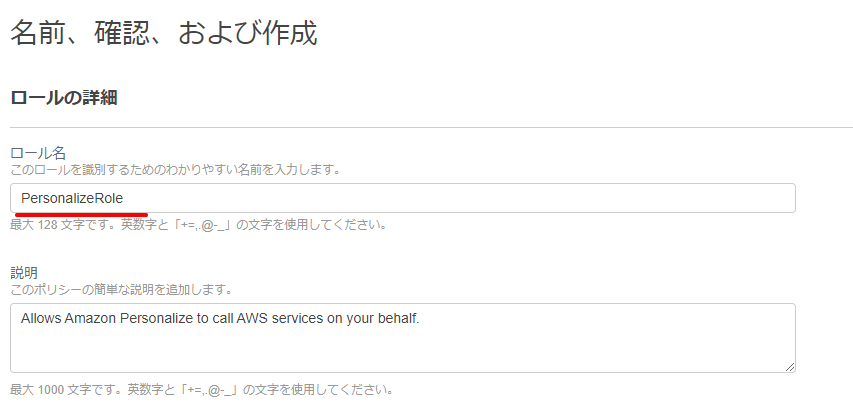The height and width of the screenshot is (420, 853).
Task: Click the 名前、確認、および作成 page heading
Action: (x=164, y=34)
